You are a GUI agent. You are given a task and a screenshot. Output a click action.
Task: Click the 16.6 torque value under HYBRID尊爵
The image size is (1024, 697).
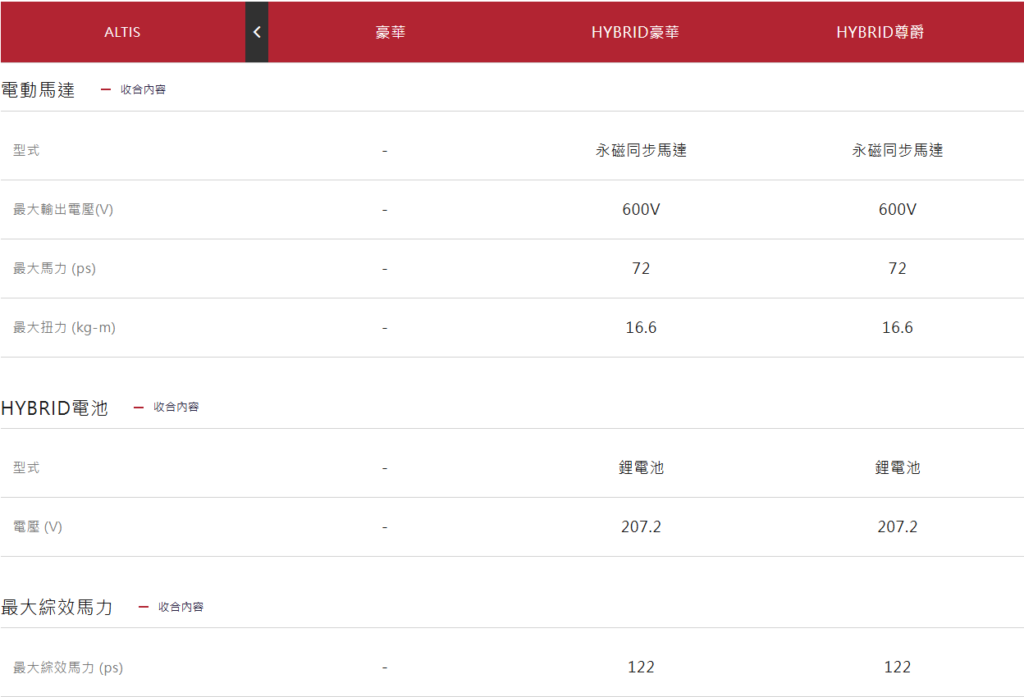tap(897, 327)
